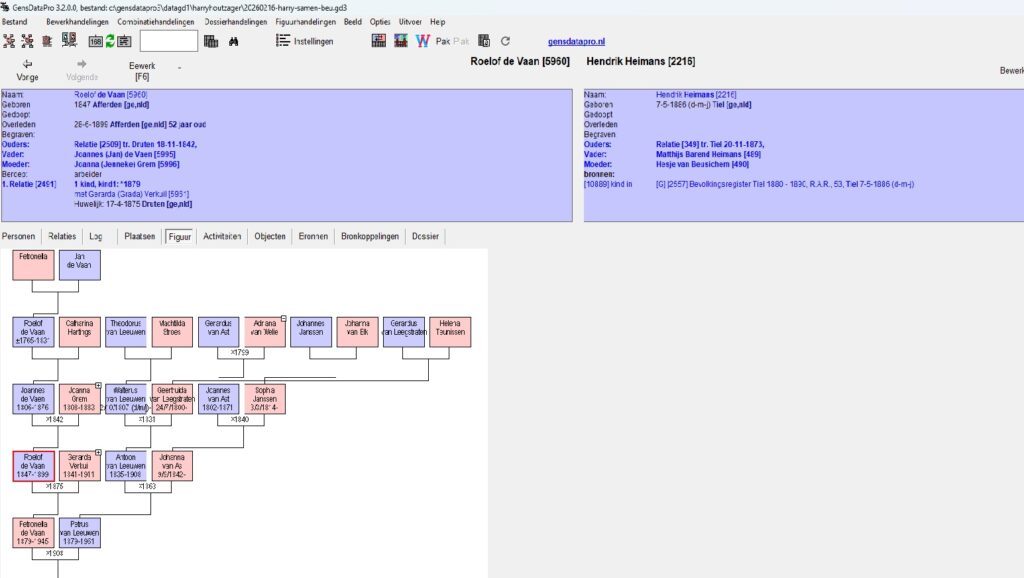Click the dark grid icon left of the chart icon

[379, 41]
